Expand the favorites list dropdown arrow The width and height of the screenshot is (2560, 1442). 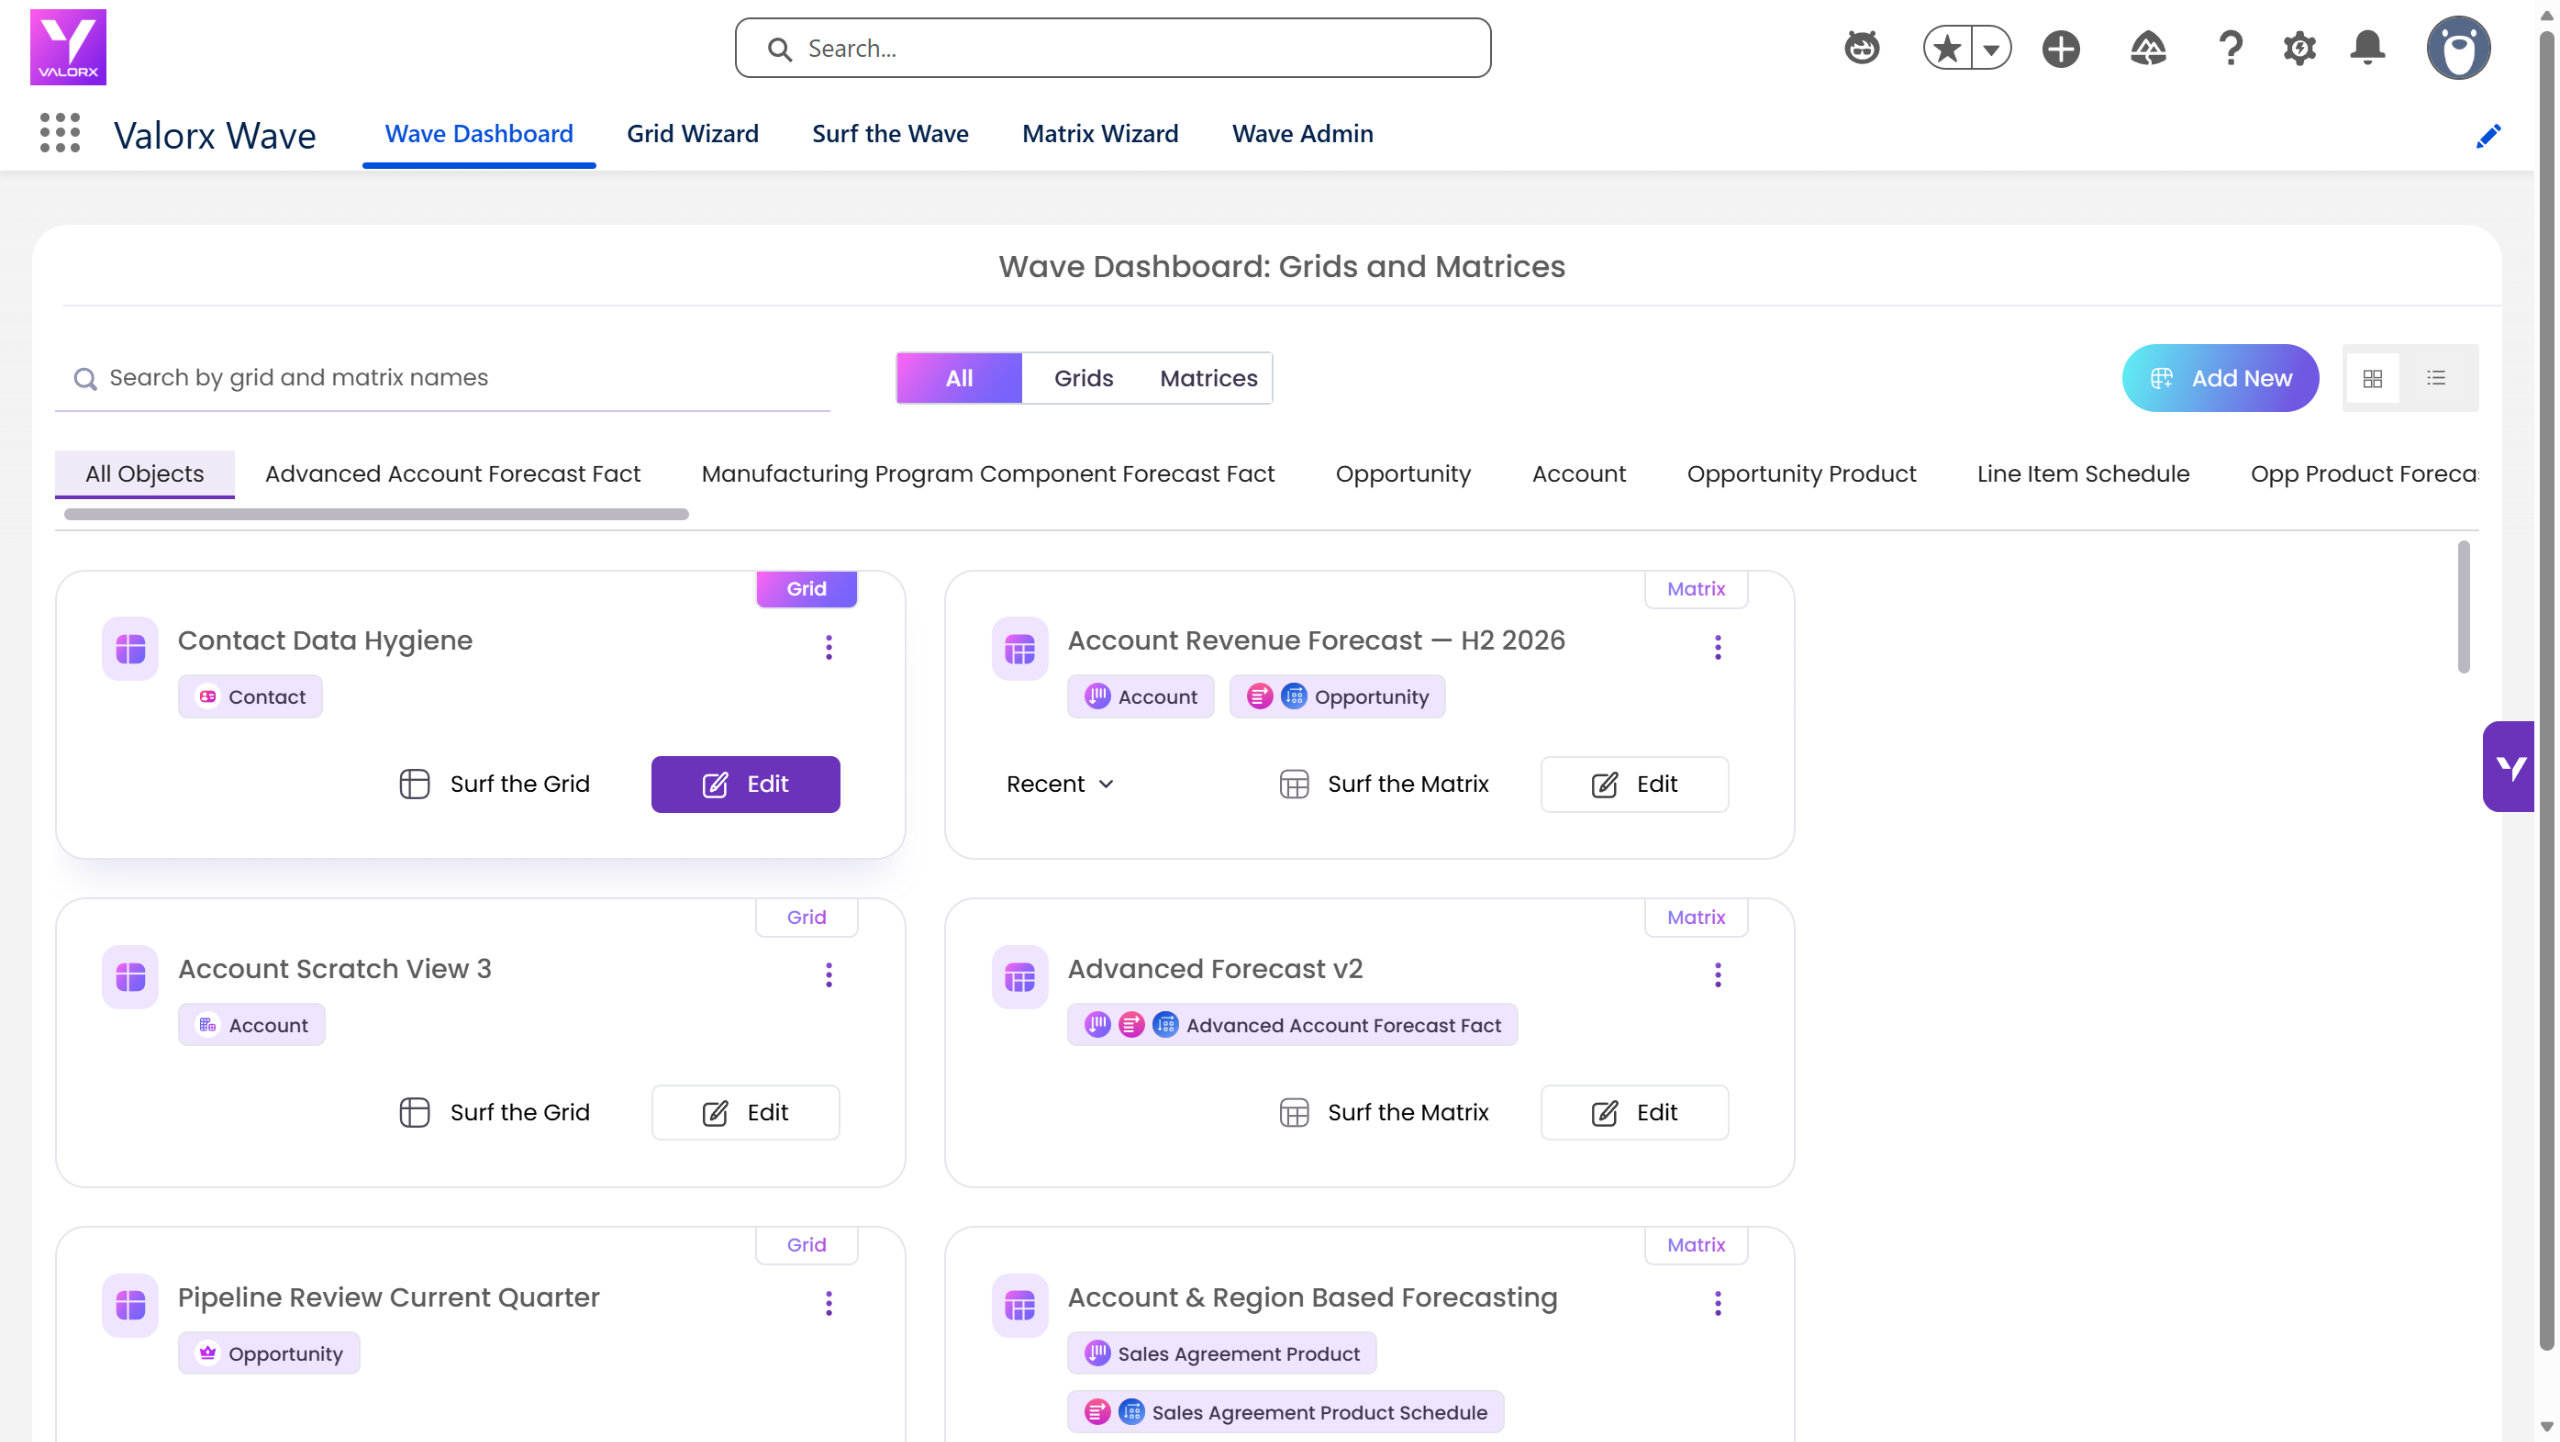pyautogui.click(x=1990, y=48)
